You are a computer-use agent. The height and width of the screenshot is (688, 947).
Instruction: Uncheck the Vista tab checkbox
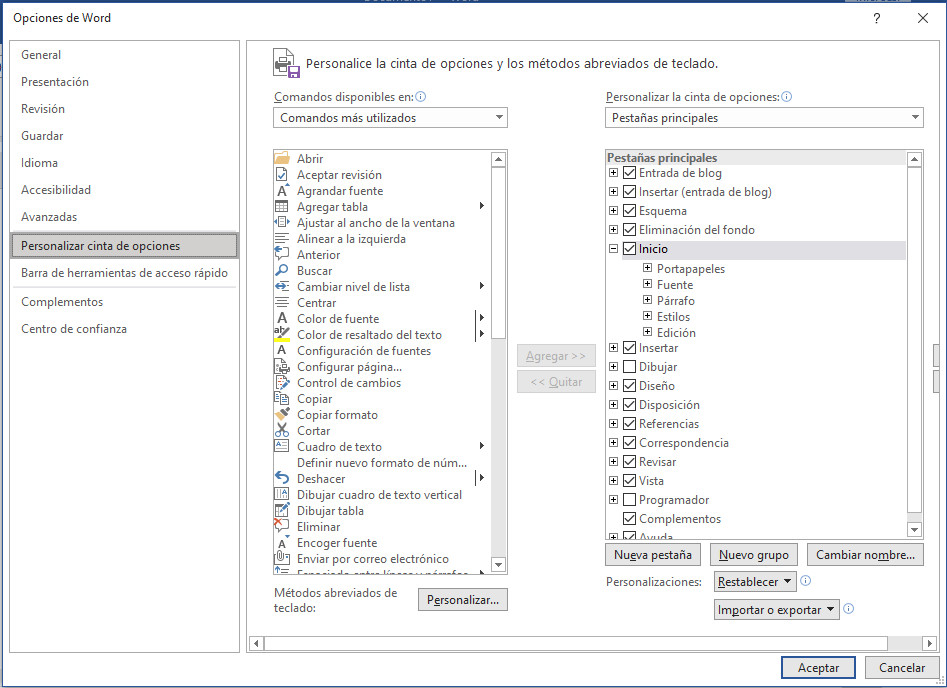pos(629,481)
